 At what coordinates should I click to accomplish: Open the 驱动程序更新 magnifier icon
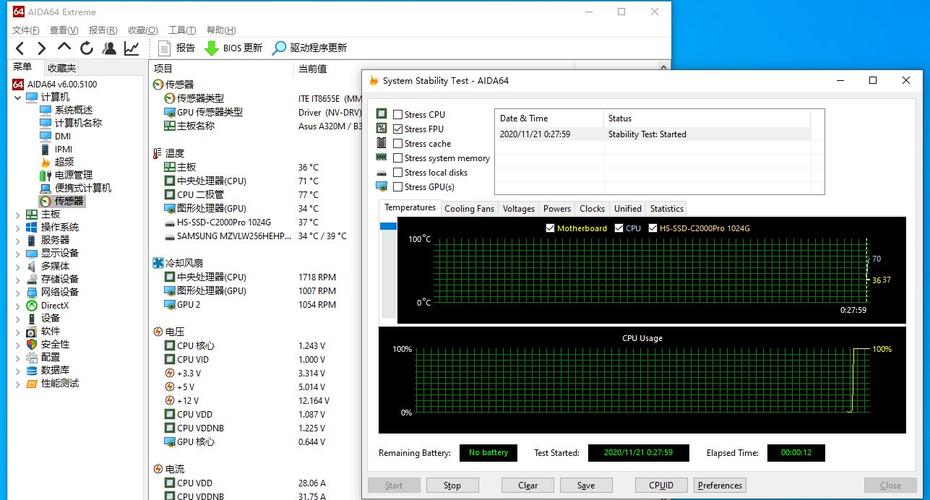tap(279, 48)
